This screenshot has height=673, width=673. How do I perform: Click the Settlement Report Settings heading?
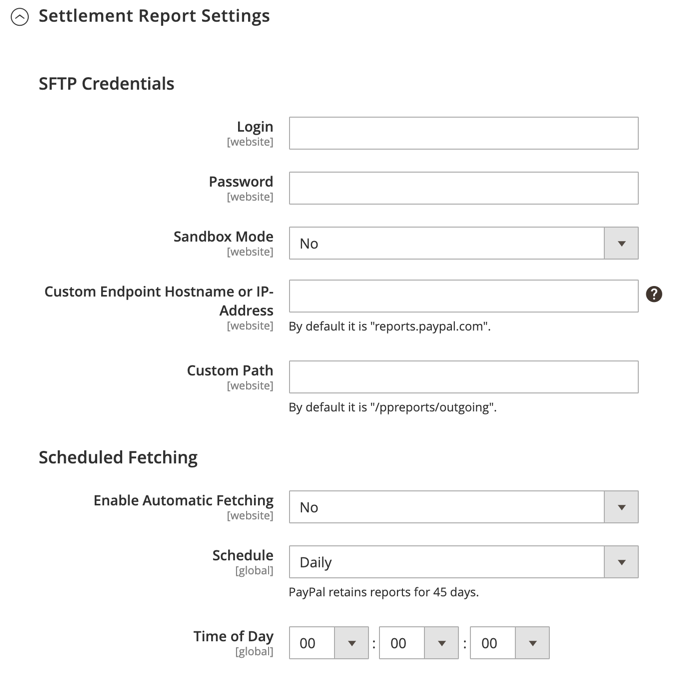click(x=154, y=16)
